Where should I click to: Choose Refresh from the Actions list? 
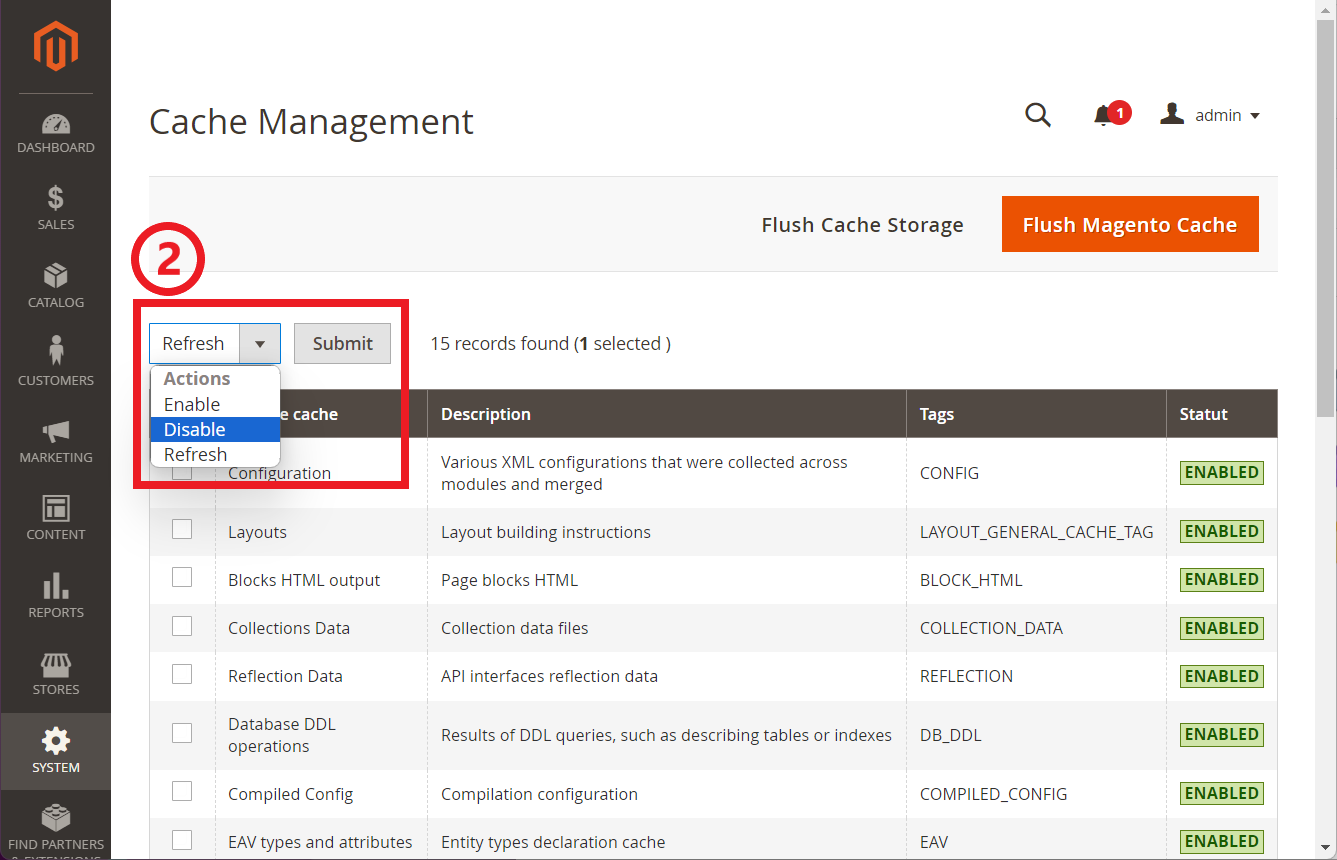pyautogui.click(x=215, y=454)
